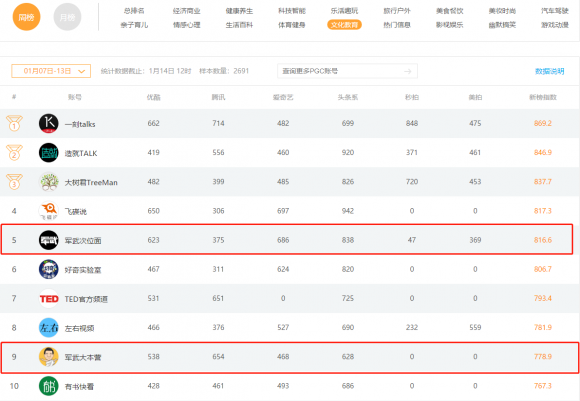The image size is (580, 401).
Task: Select the 情感心理 category
Action: [187, 25]
